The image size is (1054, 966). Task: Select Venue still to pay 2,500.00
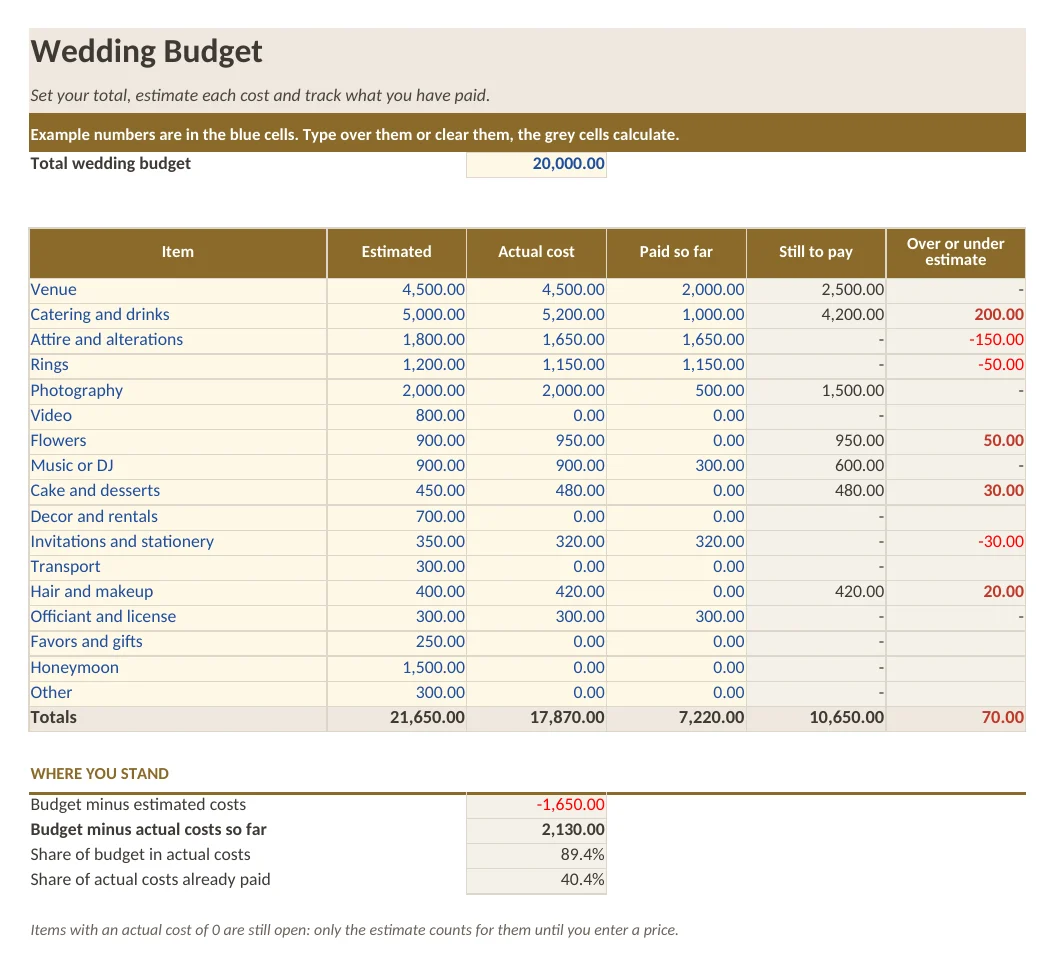tap(816, 290)
